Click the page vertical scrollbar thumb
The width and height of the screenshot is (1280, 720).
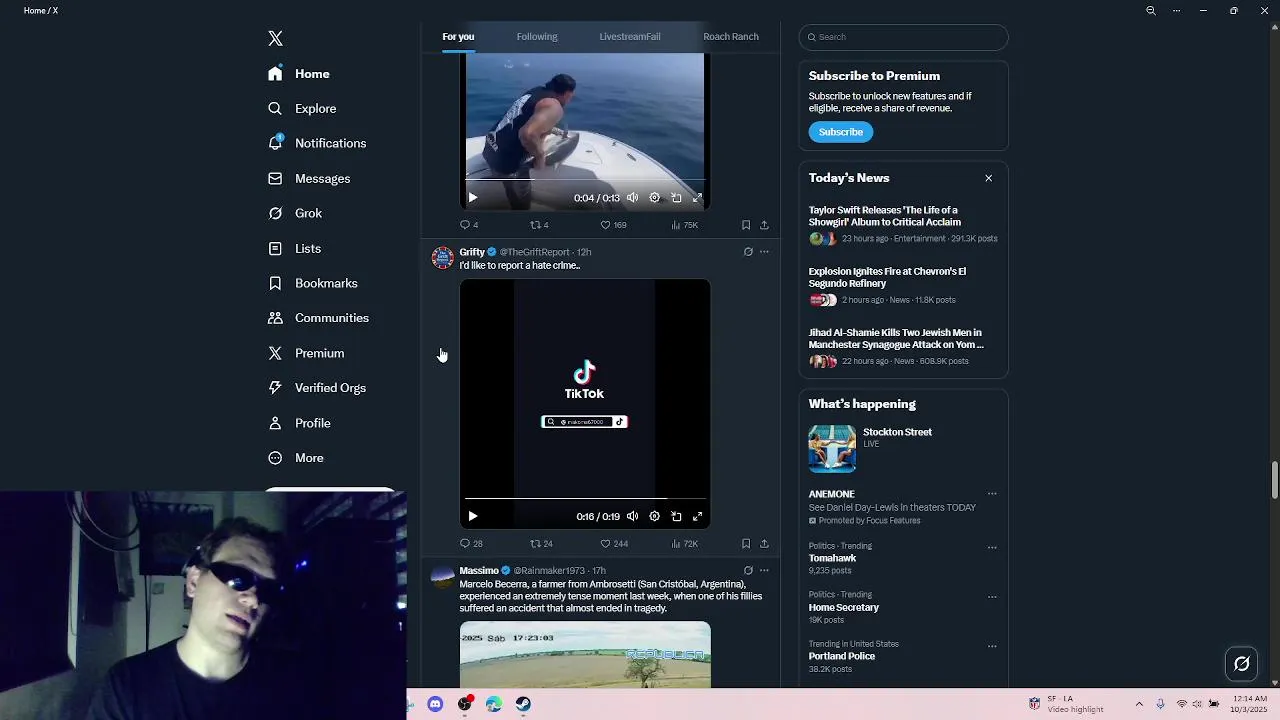(1274, 480)
